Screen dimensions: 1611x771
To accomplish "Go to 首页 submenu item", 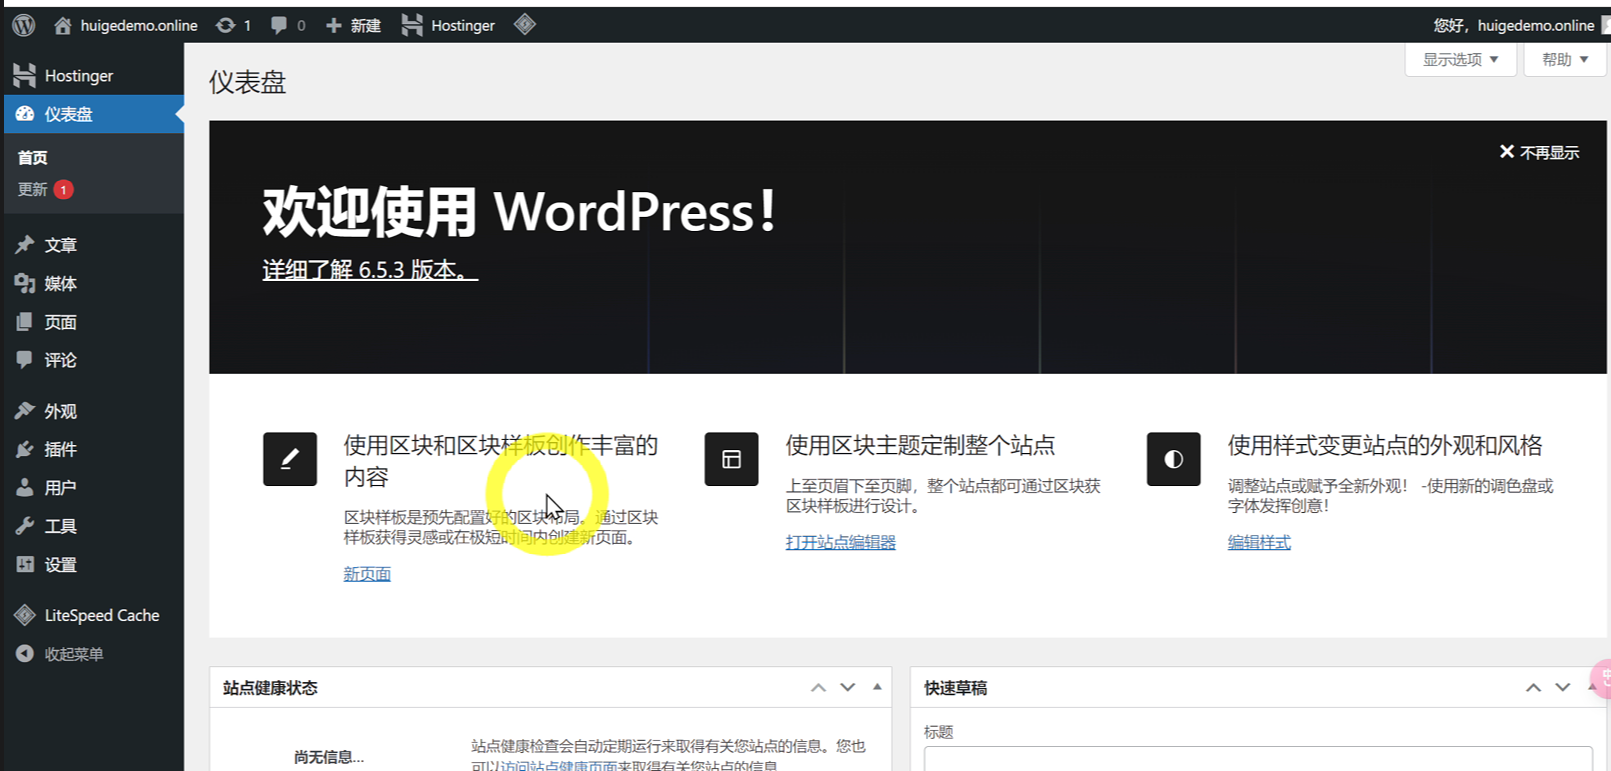I will coord(33,157).
